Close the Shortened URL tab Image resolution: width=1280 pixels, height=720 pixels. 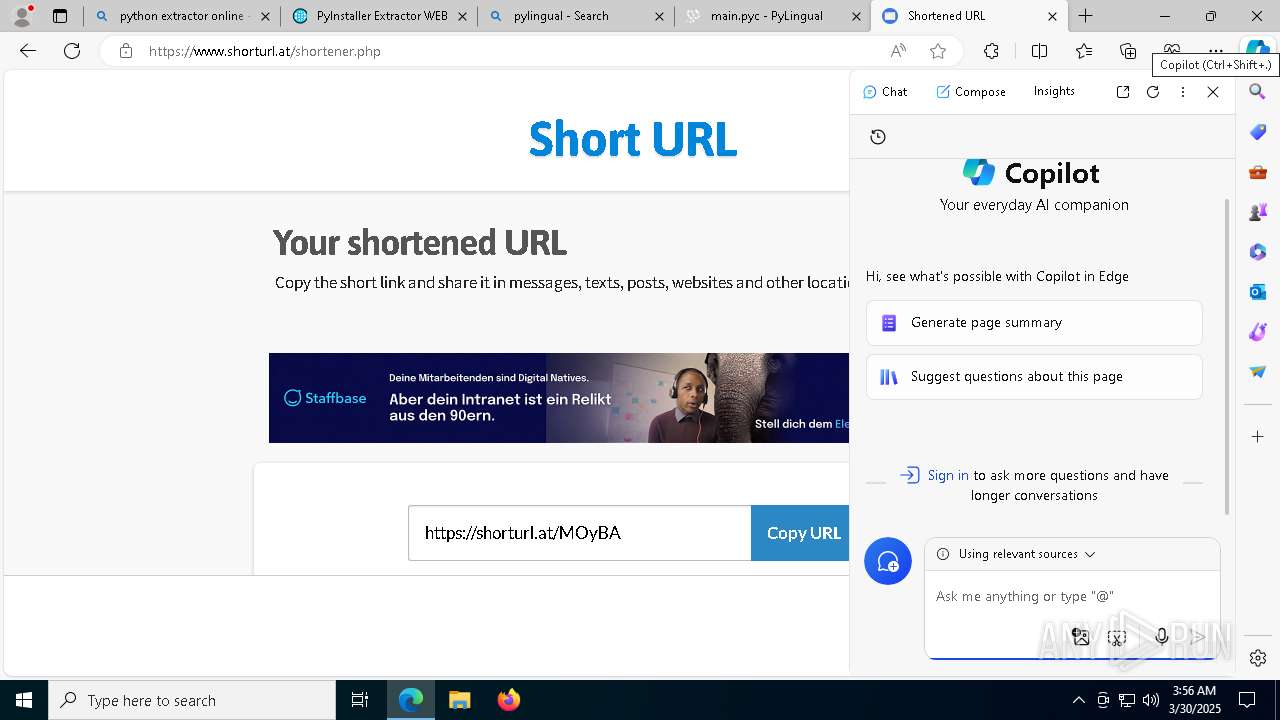[x=1052, y=16]
